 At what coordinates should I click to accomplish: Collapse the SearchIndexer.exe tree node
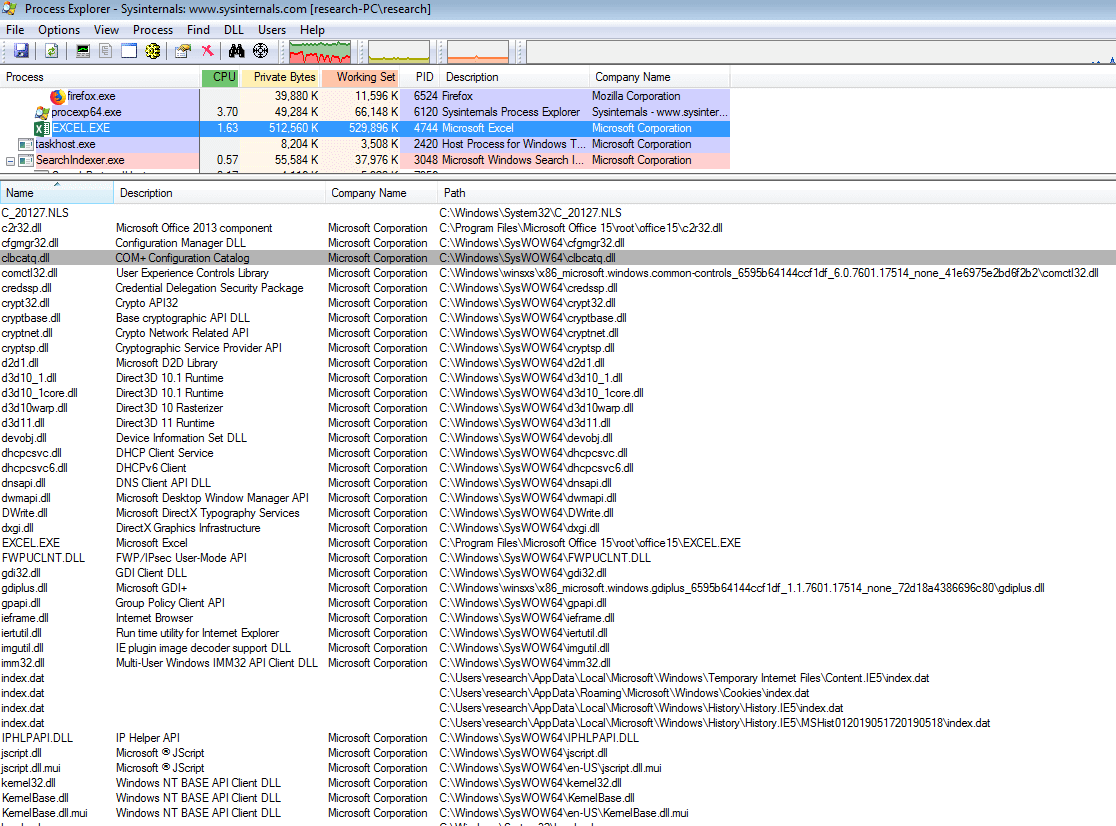click(10, 161)
